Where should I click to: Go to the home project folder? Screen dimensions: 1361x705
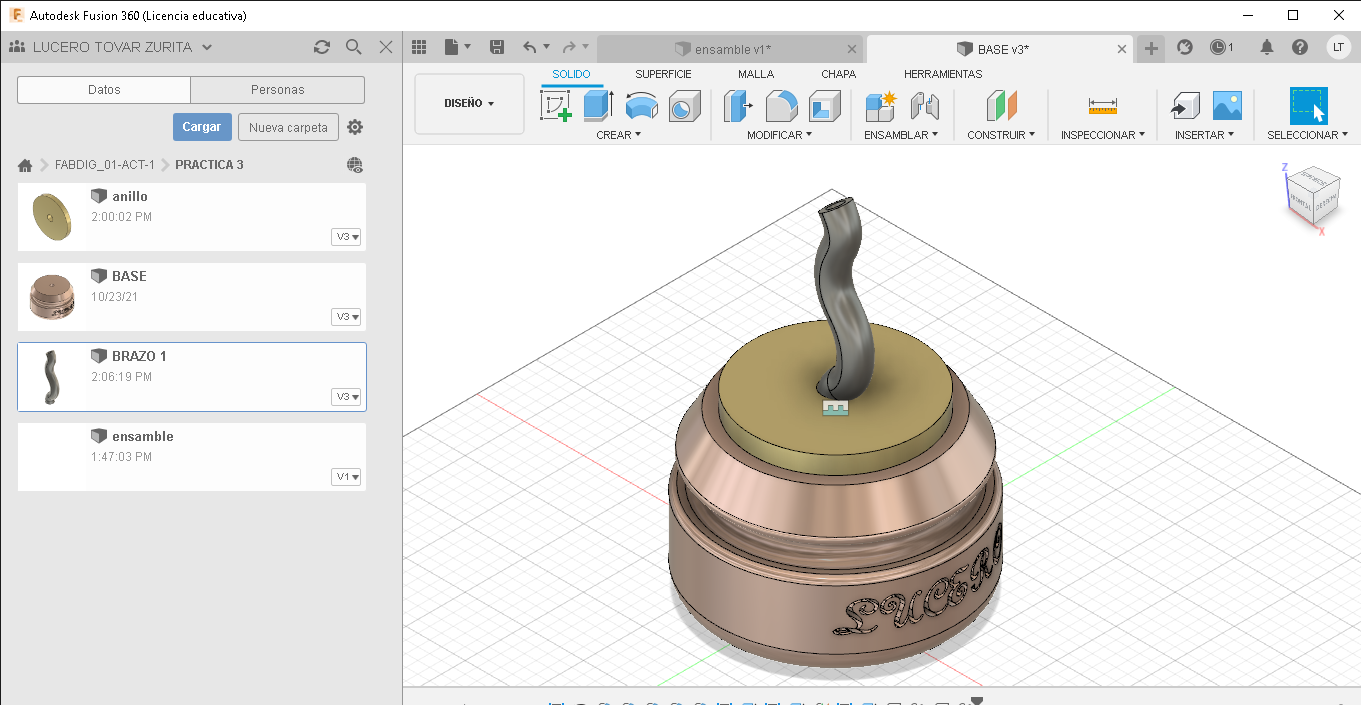pos(25,165)
